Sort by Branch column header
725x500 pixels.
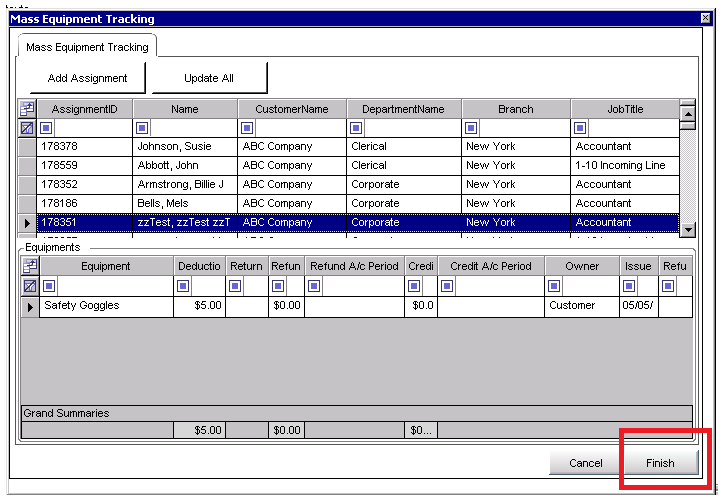(516, 109)
